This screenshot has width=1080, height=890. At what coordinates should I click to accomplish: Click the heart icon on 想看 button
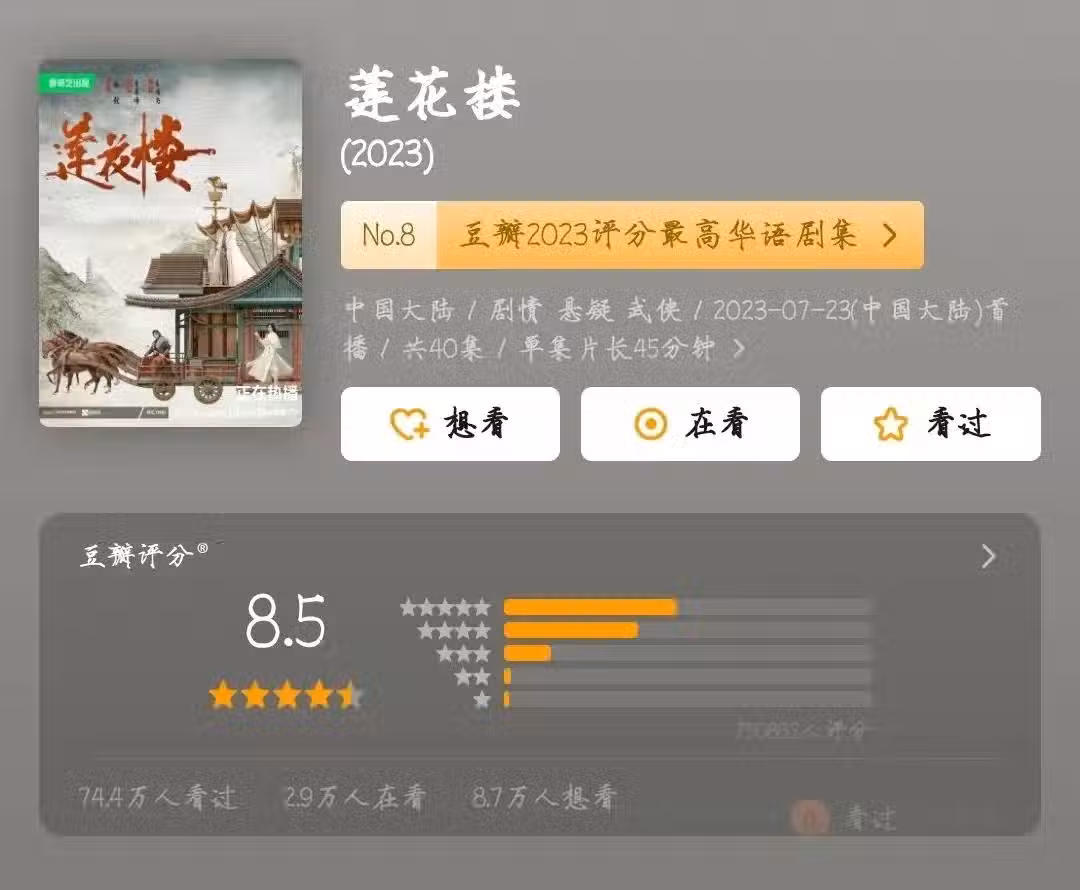point(408,424)
